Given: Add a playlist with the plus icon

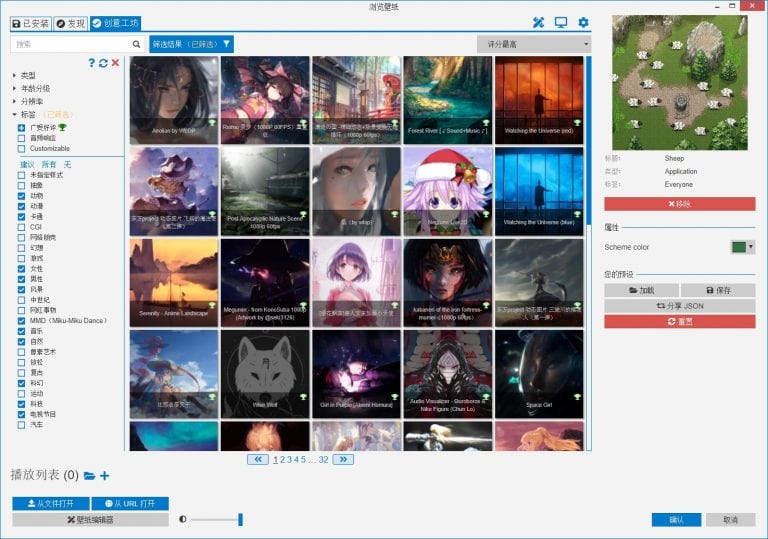Looking at the screenshot, I should 104,475.
